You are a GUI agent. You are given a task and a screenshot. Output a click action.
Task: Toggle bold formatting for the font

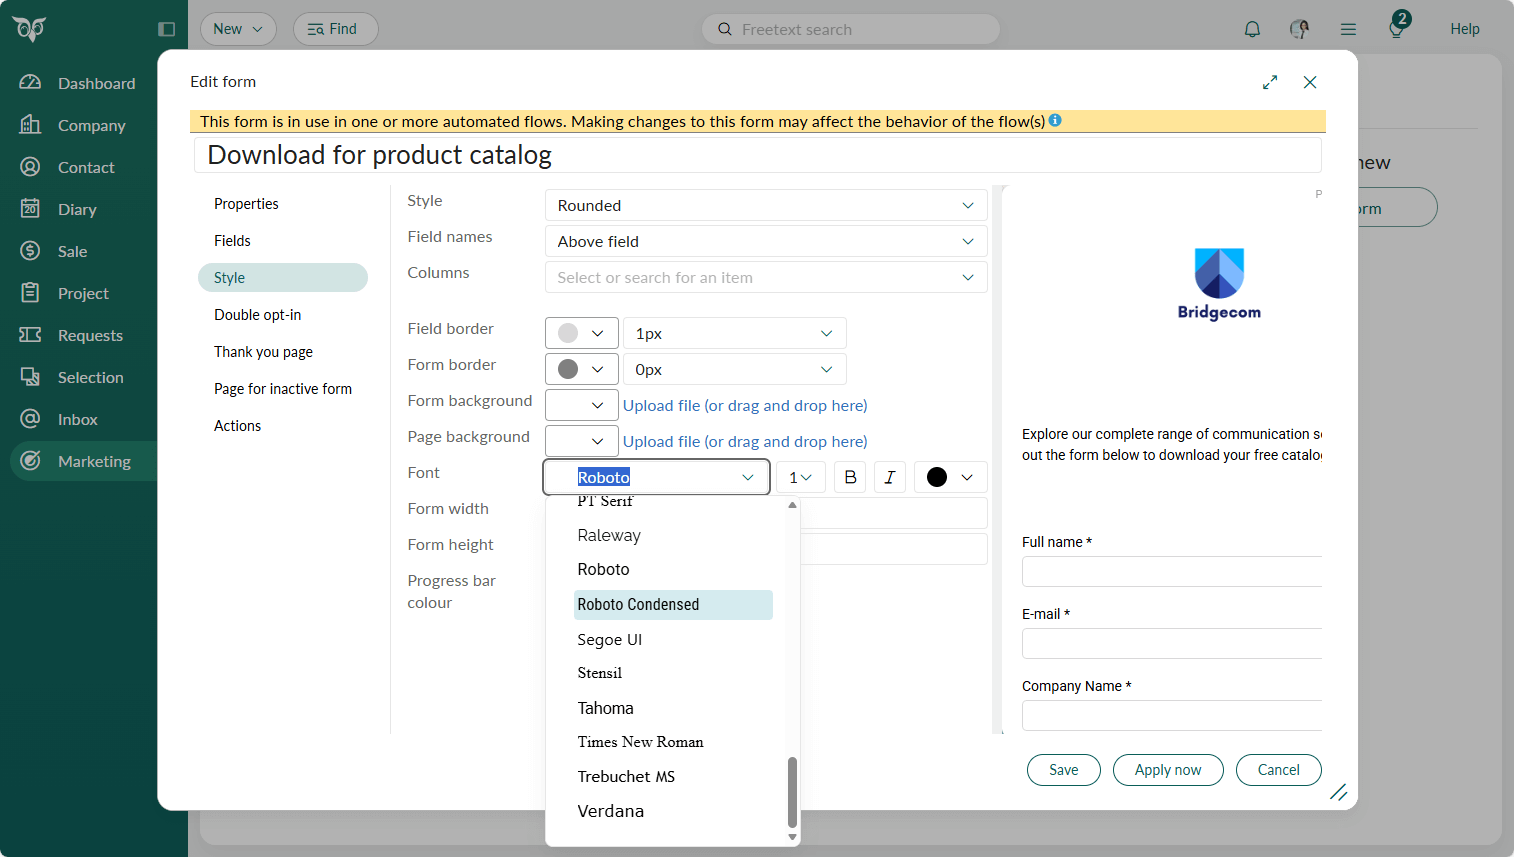coord(850,477)
